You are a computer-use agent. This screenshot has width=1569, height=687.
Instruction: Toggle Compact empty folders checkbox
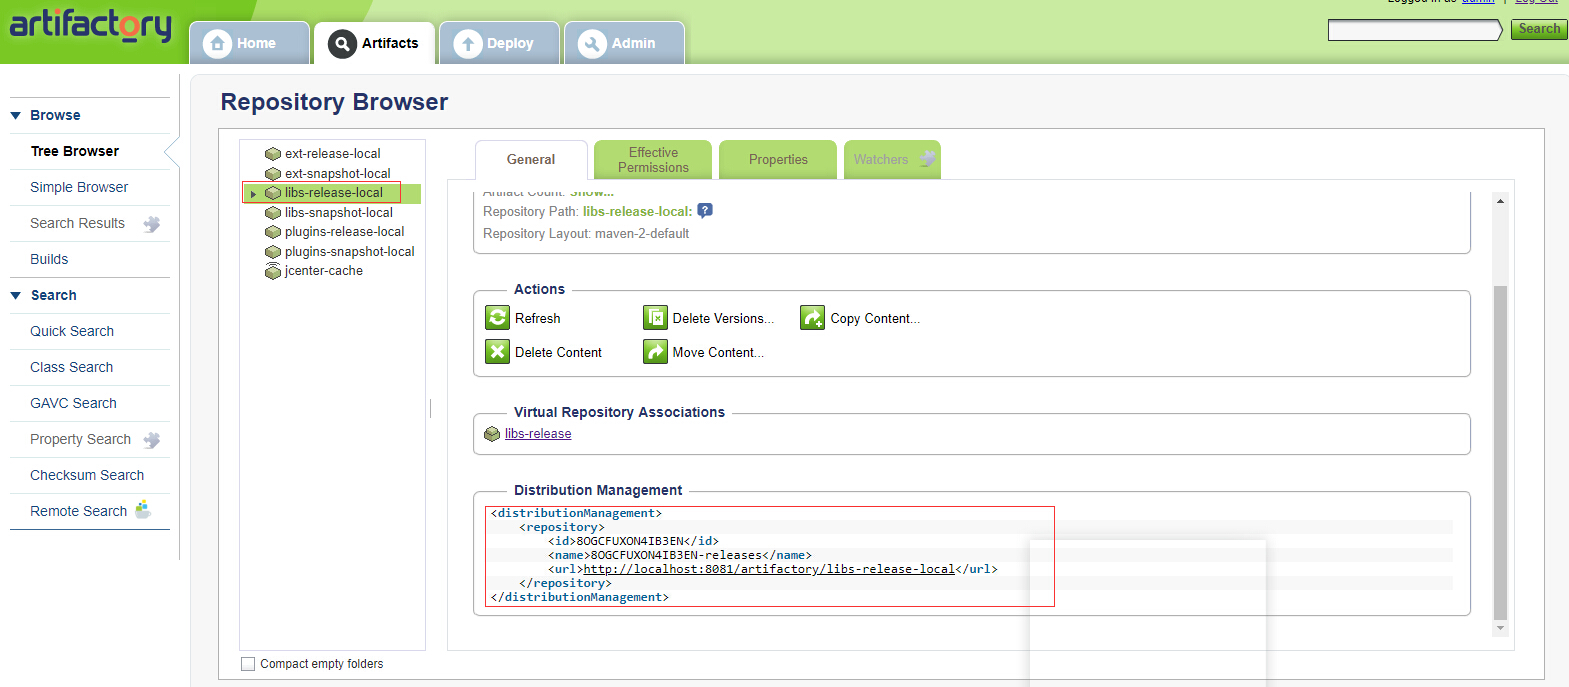(x=248, y=664)
